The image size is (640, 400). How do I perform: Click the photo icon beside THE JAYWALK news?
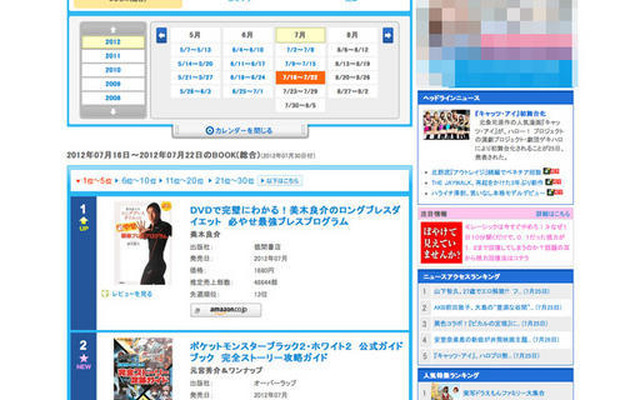coord(554,182)
